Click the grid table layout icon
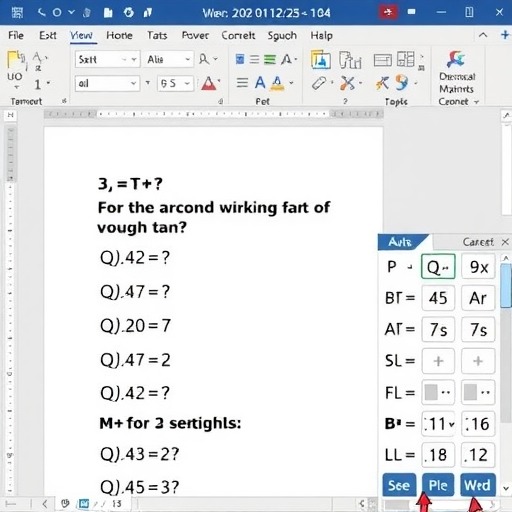This screenshot has height=512, width=512. pyautogui.click(x=406, y=59)
